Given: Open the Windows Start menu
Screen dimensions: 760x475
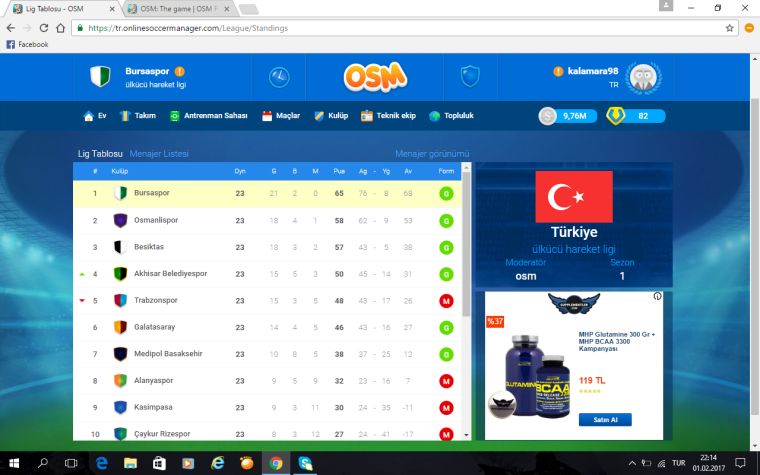Looking at the screenshot, I should pos(14,463).
